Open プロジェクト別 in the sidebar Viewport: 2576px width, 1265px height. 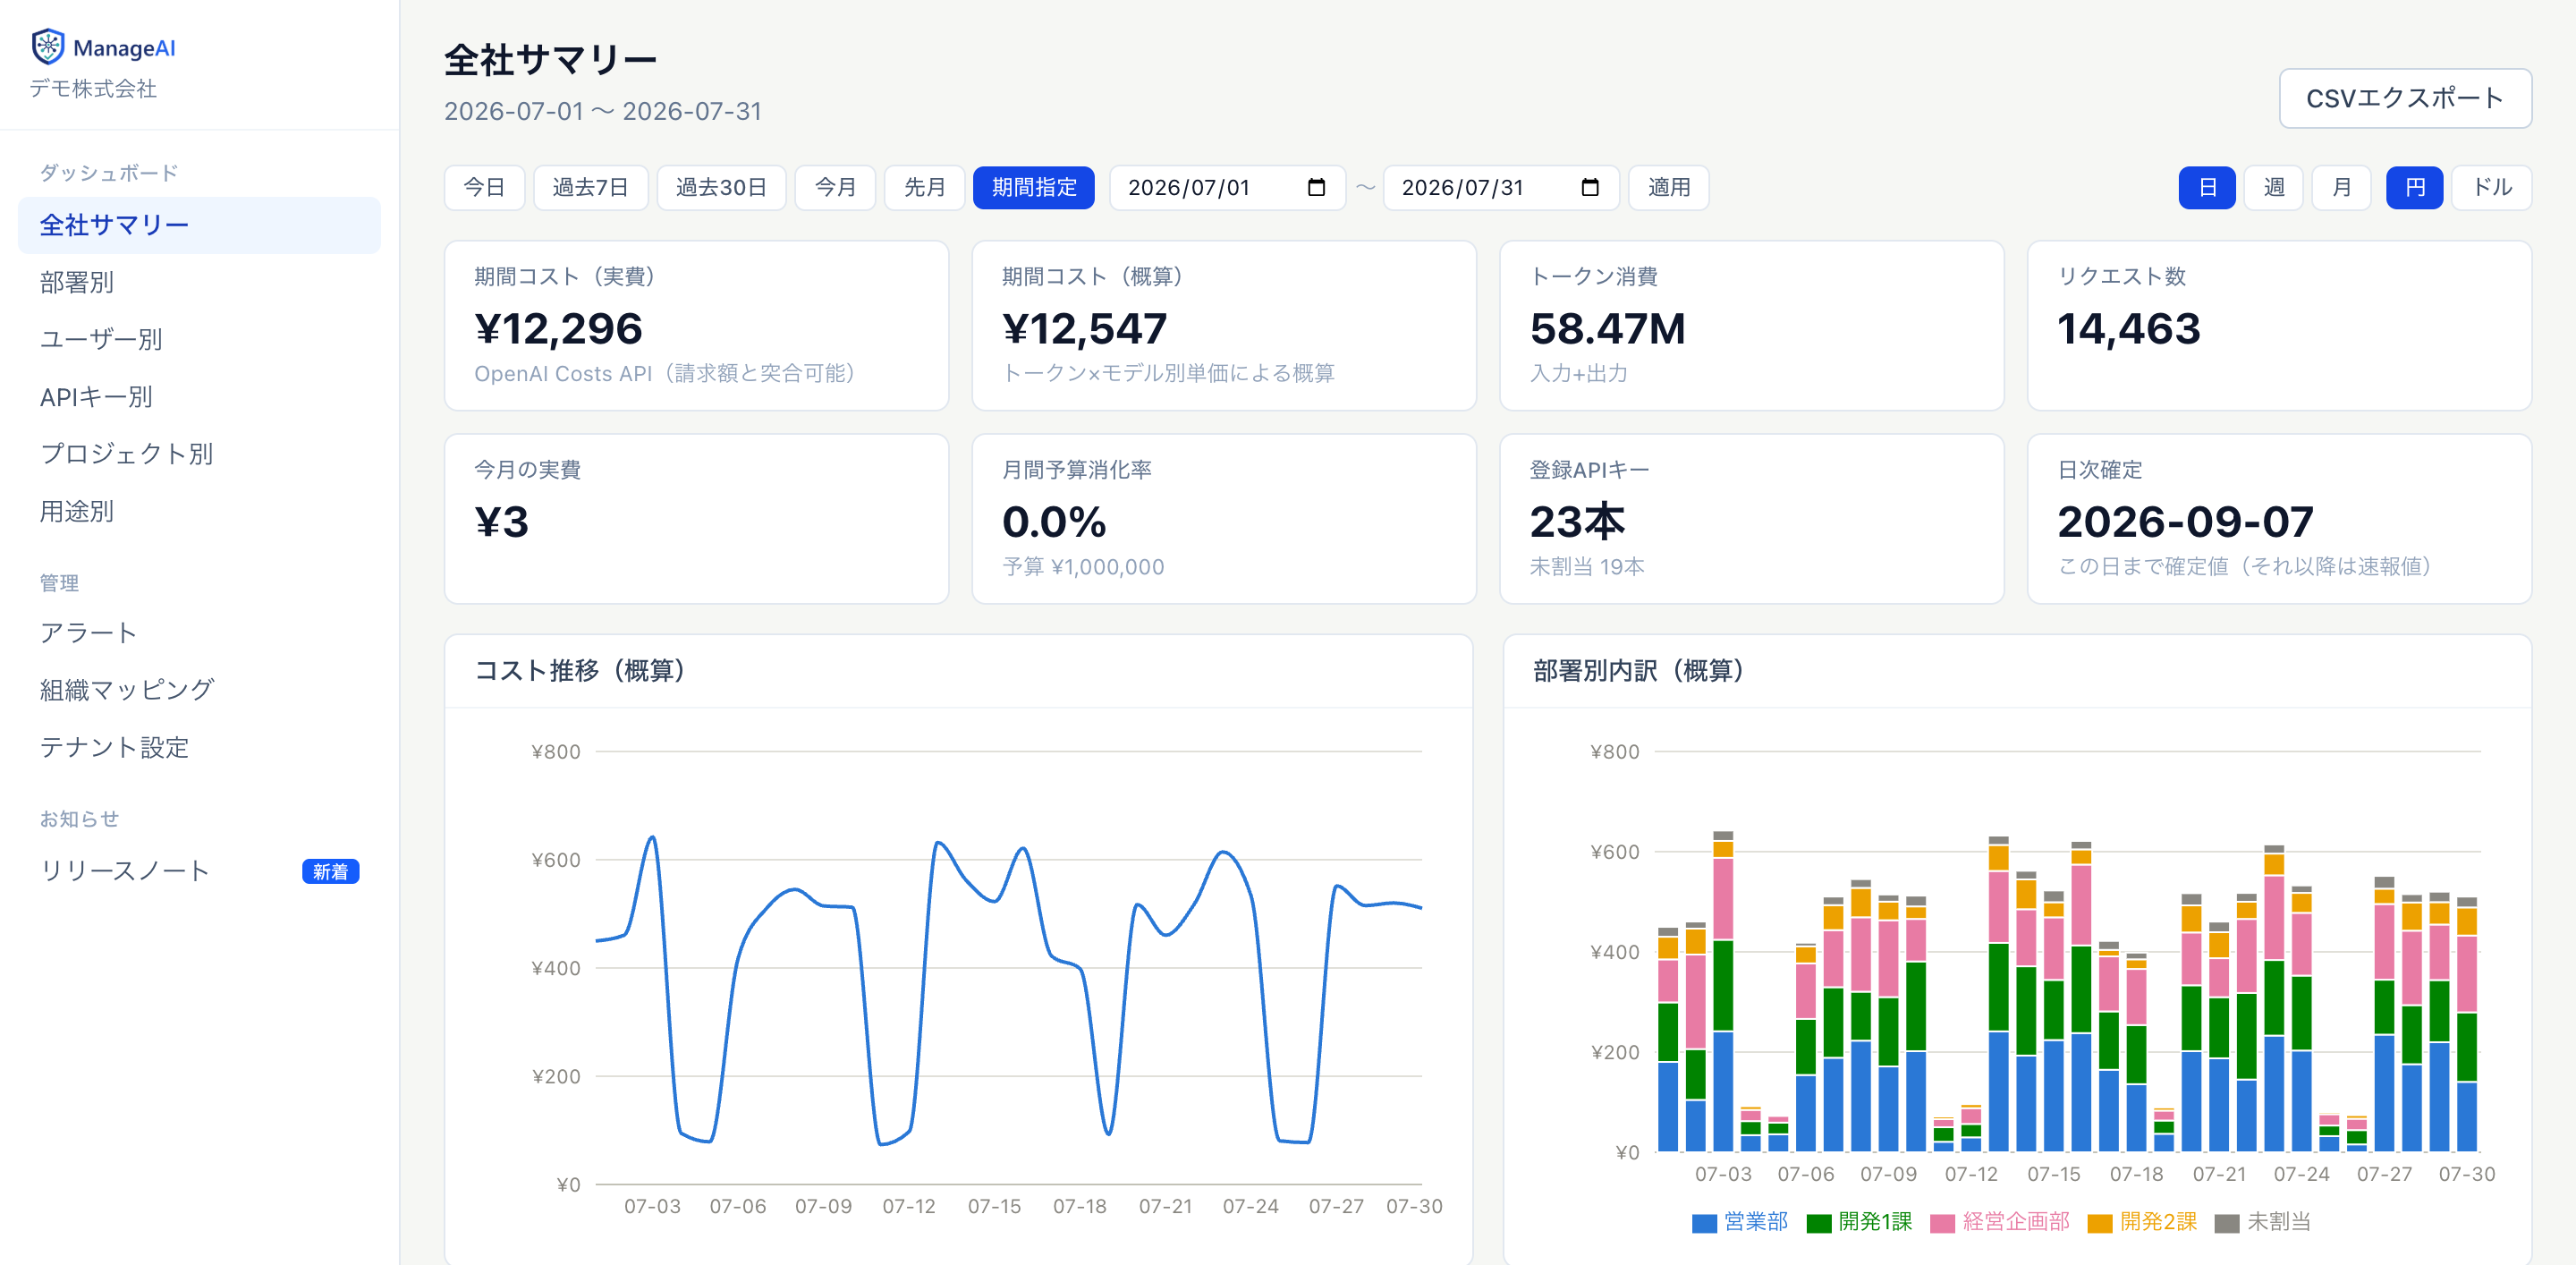click(199, 454)
